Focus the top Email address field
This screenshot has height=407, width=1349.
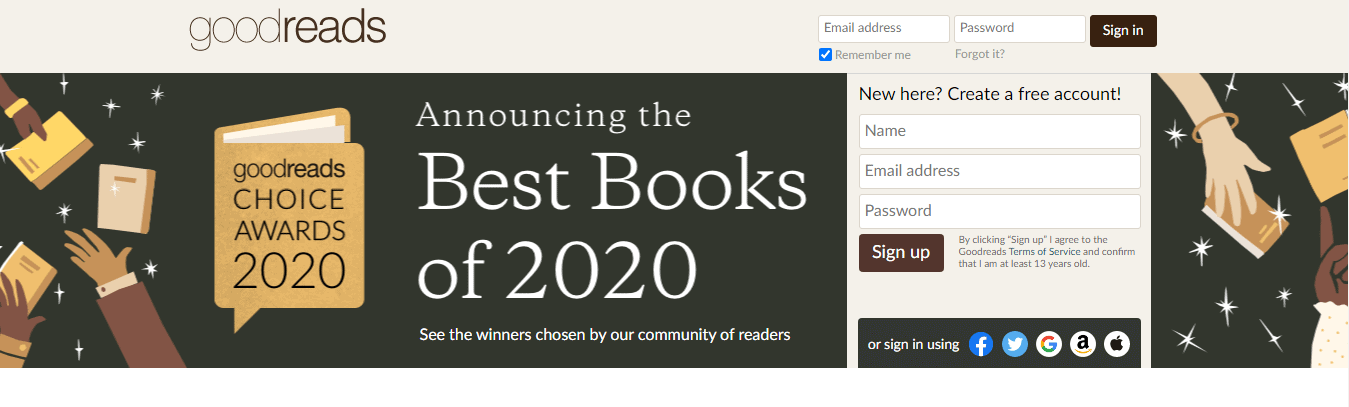pos(884,29)
